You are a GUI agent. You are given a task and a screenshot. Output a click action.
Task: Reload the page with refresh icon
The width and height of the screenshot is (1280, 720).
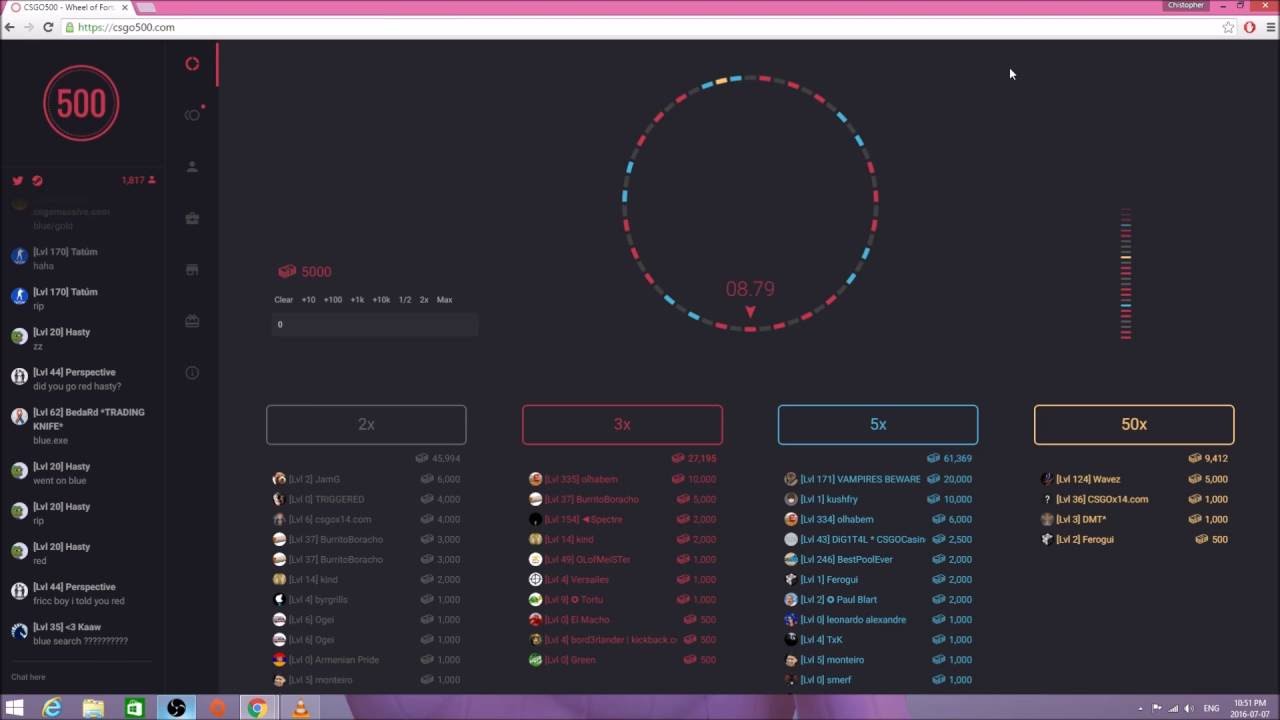pos(47,27)
